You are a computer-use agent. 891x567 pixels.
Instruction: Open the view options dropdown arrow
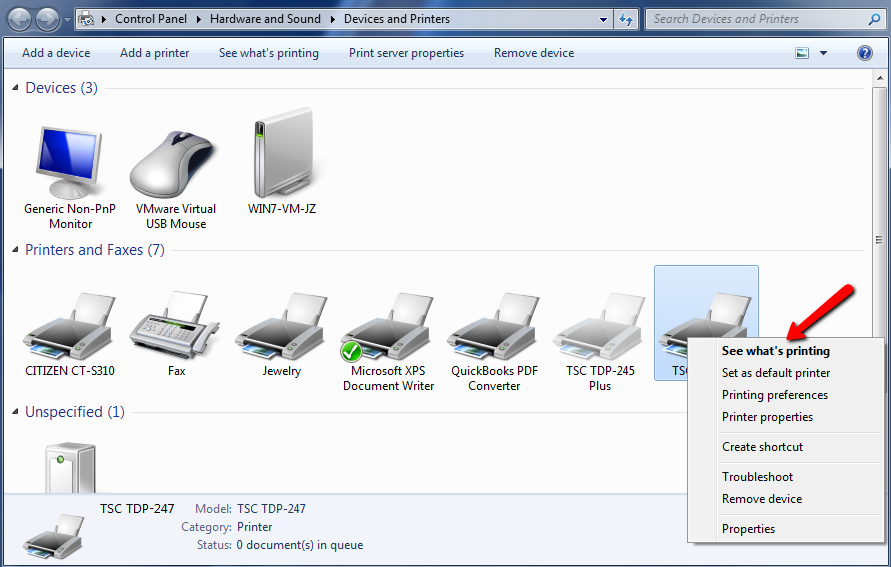pos(823,53)
